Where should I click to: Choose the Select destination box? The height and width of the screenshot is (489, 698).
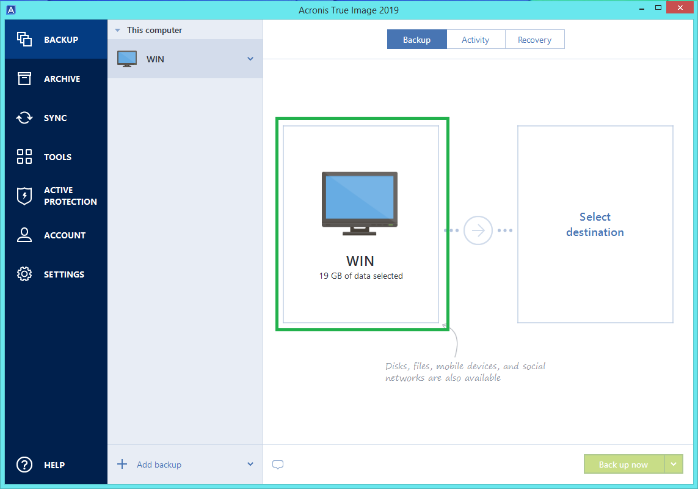(595, 224)
